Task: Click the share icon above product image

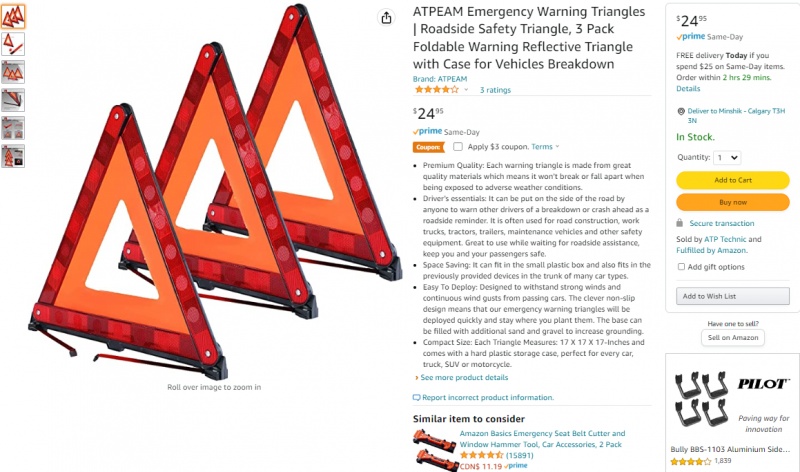Action: tap(386, 18)
